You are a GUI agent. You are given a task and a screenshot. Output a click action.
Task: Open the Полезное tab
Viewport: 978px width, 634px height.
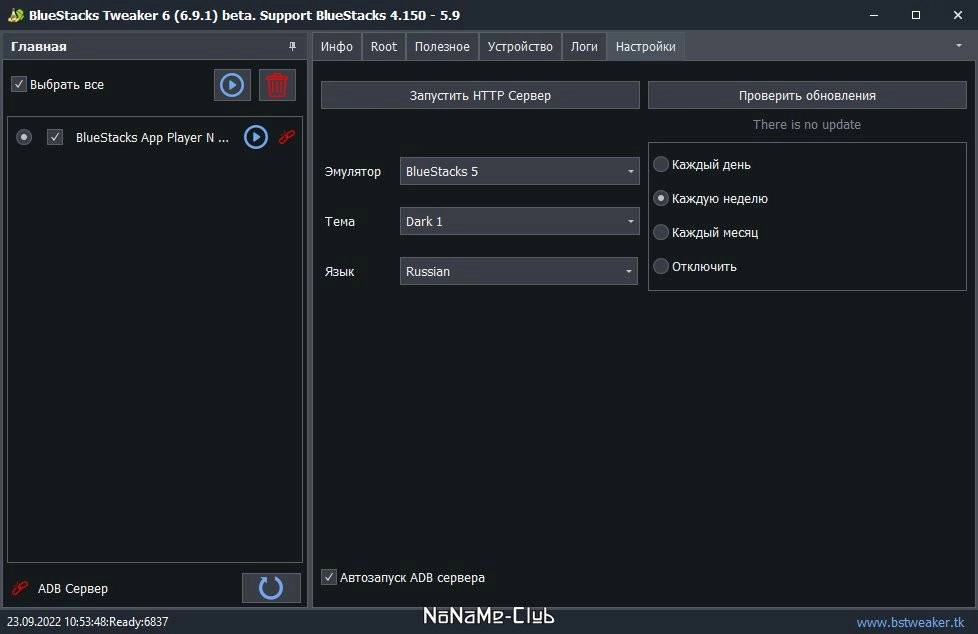click(442, 47)
